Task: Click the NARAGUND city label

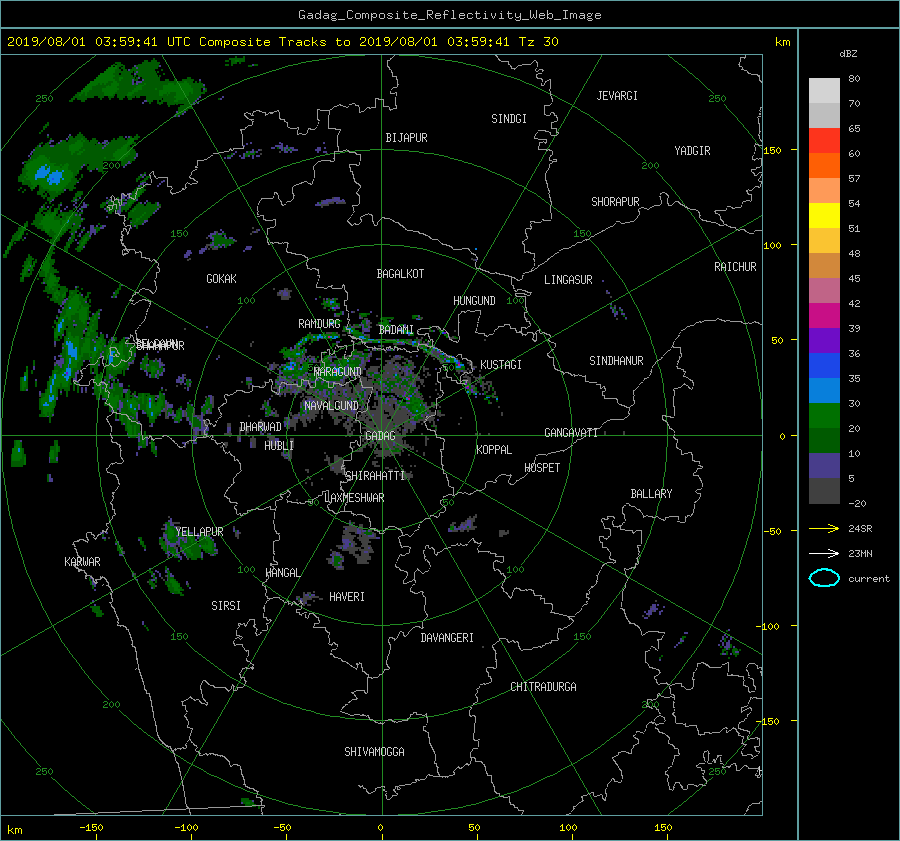Action: pos(337,372)
